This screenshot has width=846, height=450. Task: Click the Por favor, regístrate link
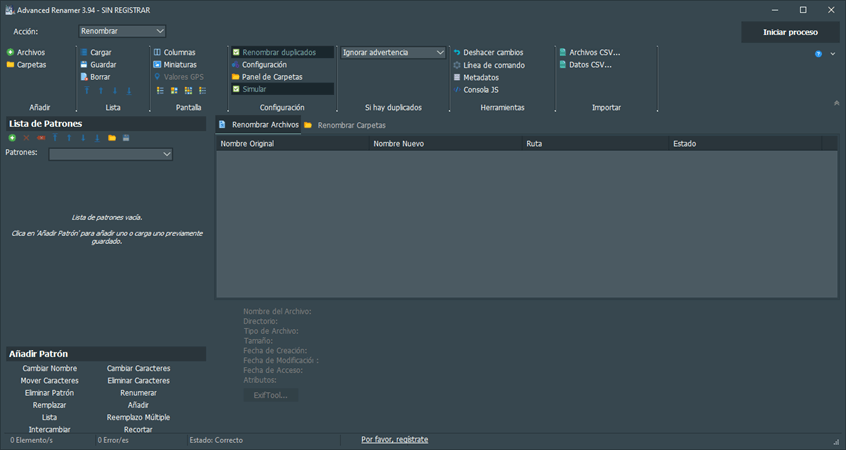394,440
